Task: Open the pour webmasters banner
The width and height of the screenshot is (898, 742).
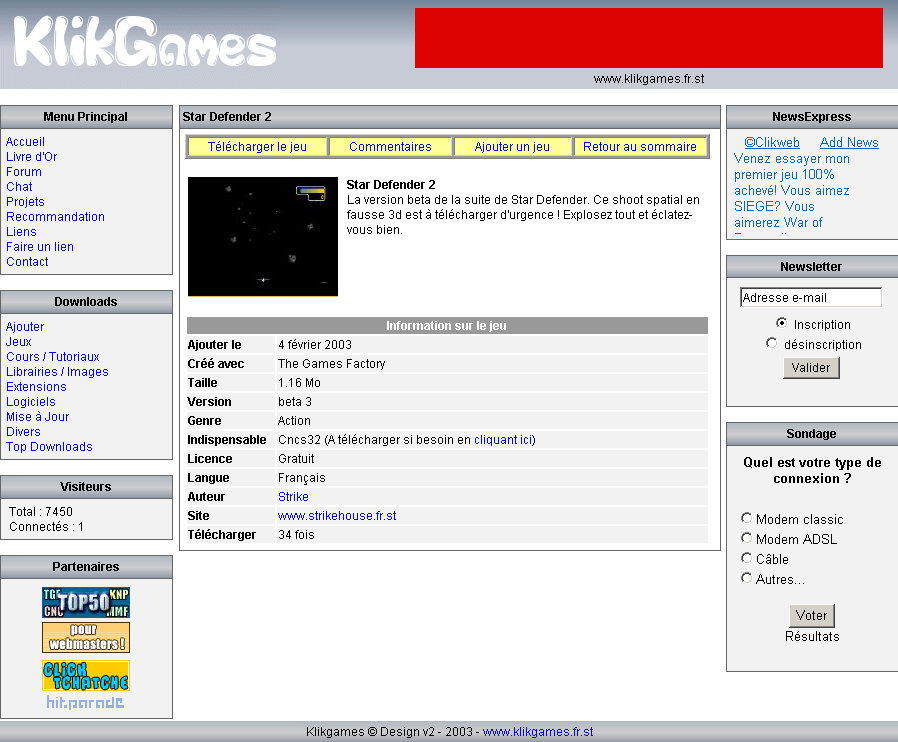Action: point(86,637)
